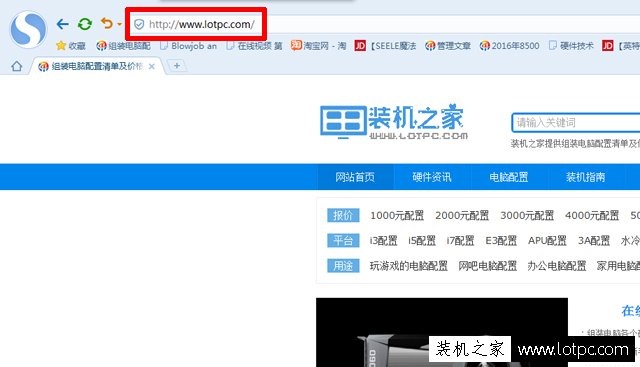Open the 2000元配置 link
Image resolution: width=640 pixels, height=367 pixels.
[462, 215]
